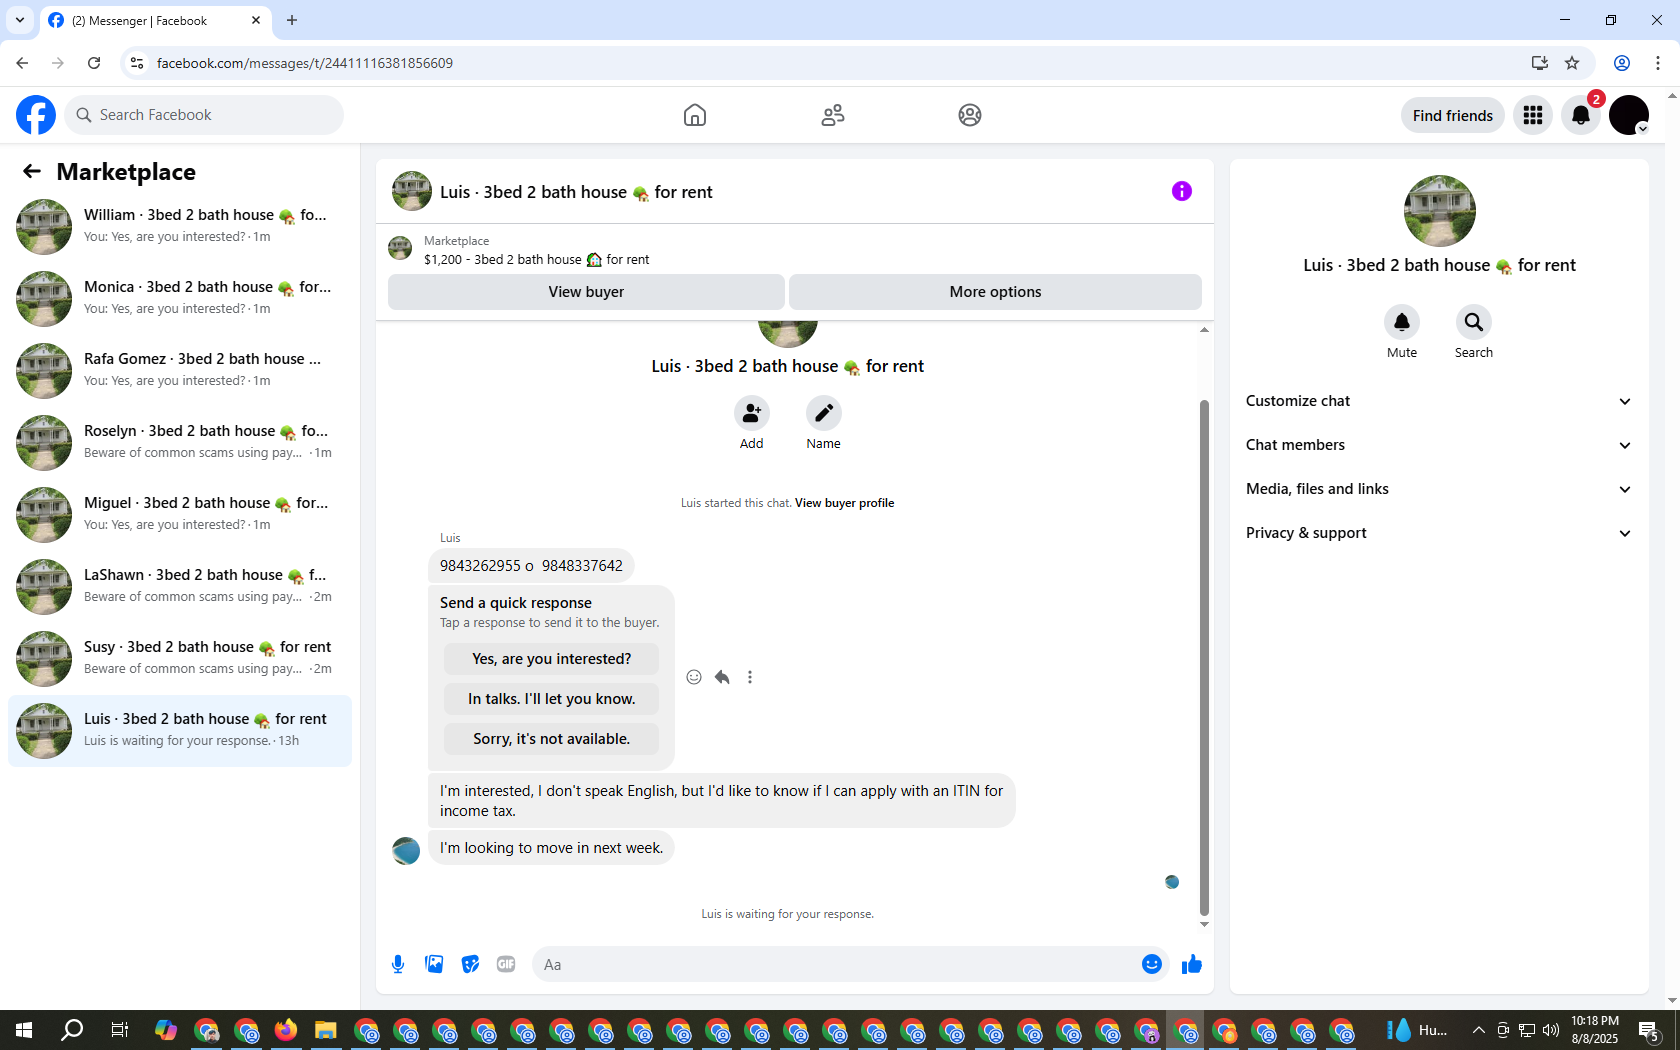Send a thumbs-up like
Screen dimensions: 1680x1050
(x=1192, y=964)
